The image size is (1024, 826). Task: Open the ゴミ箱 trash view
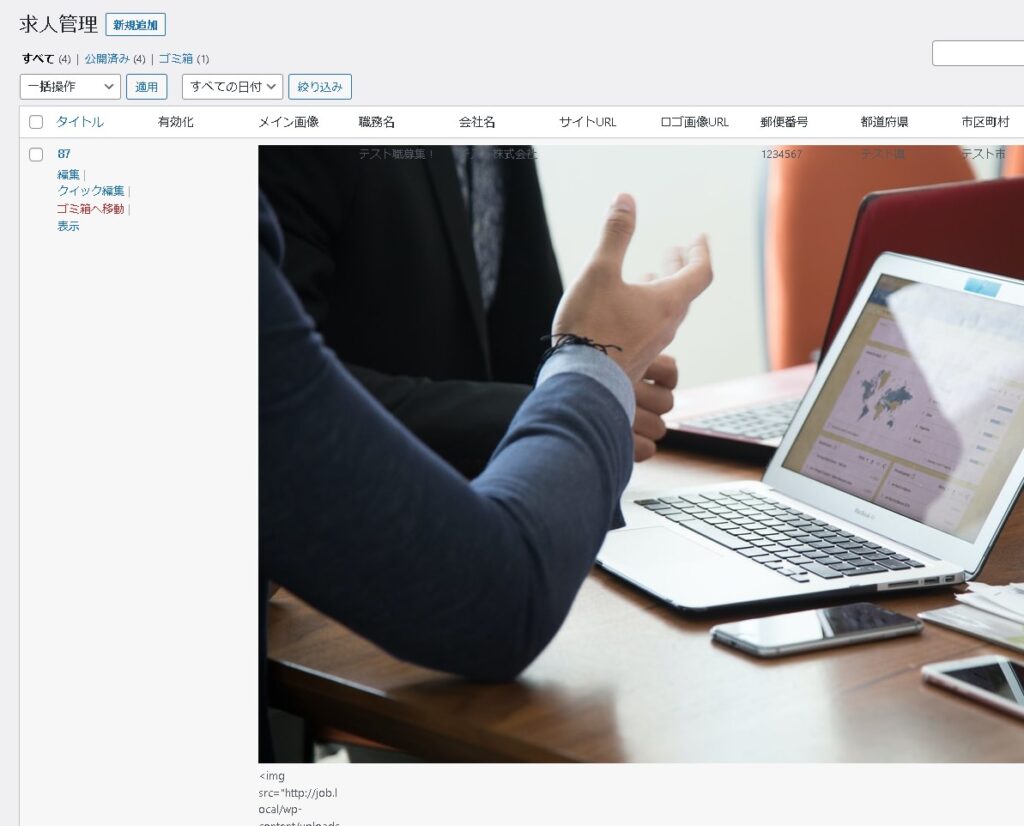pos(175,59)
